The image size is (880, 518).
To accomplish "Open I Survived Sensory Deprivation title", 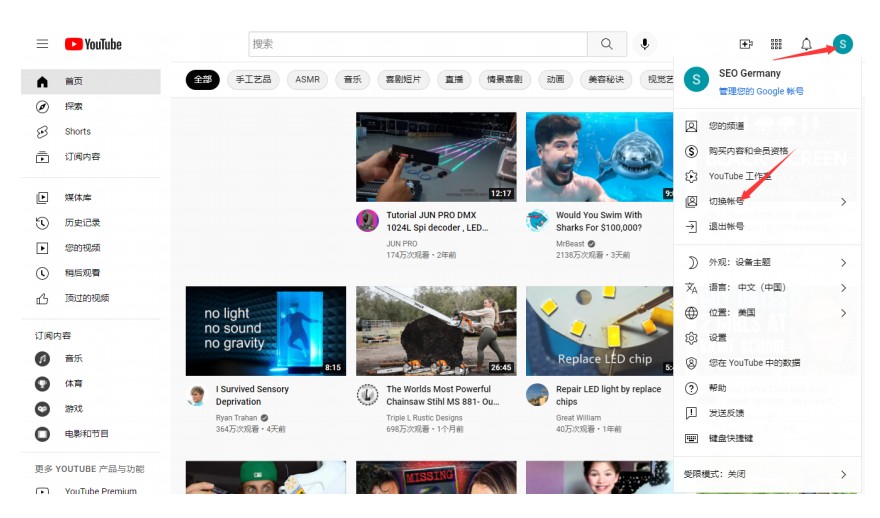I will pyautogui.click(x=252, y=395).
